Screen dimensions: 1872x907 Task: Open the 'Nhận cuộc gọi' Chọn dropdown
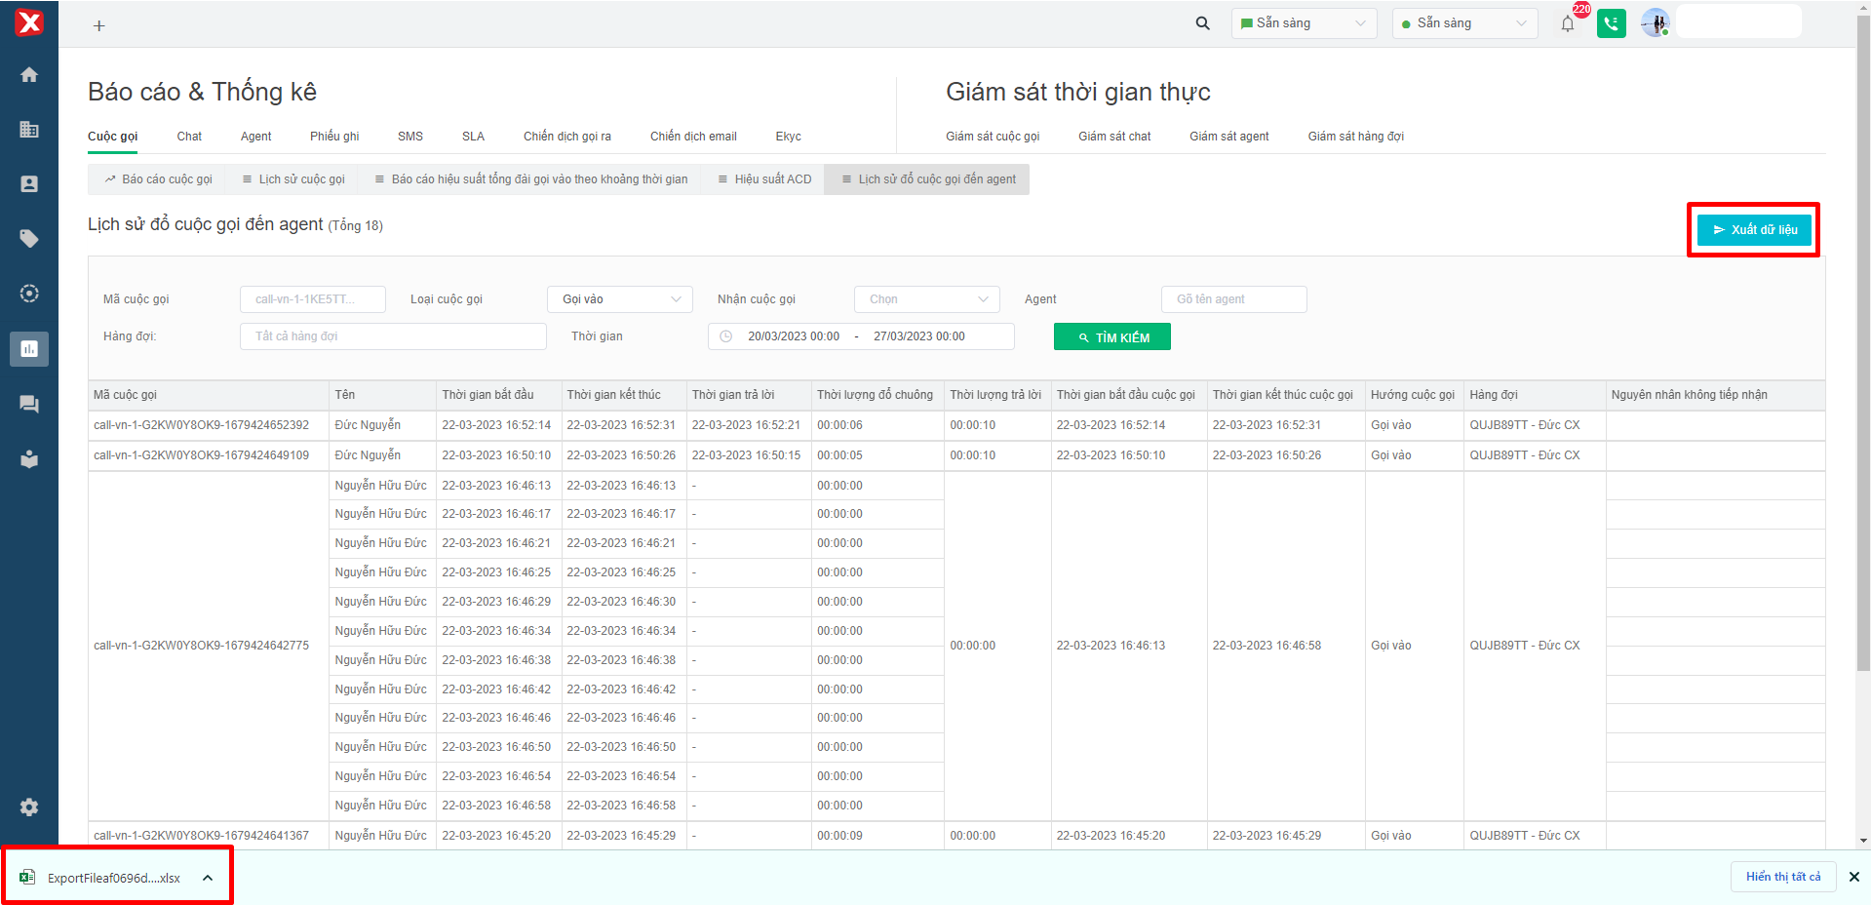click(926, 299)
